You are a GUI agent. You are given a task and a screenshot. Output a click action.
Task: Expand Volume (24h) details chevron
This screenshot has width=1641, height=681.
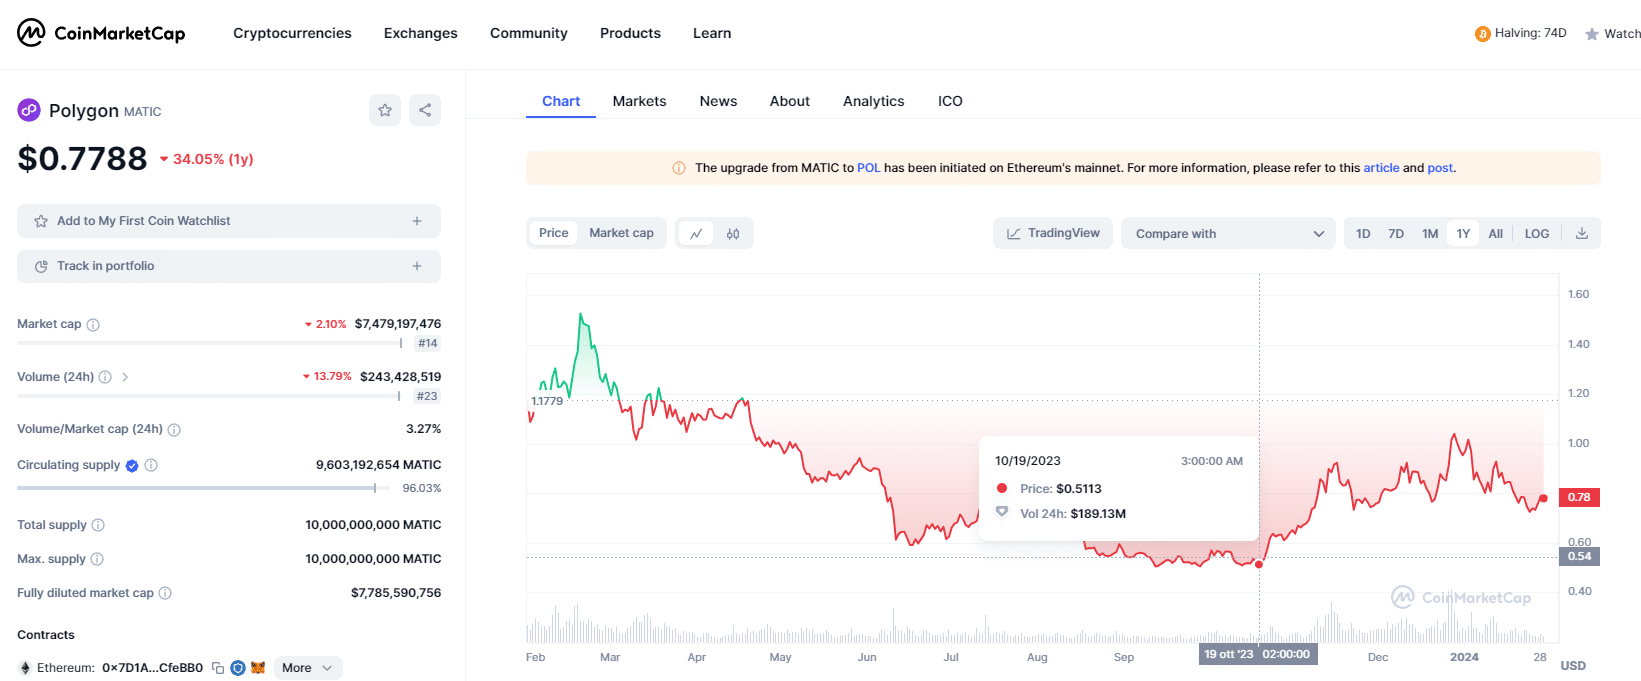tap(125, 377)
